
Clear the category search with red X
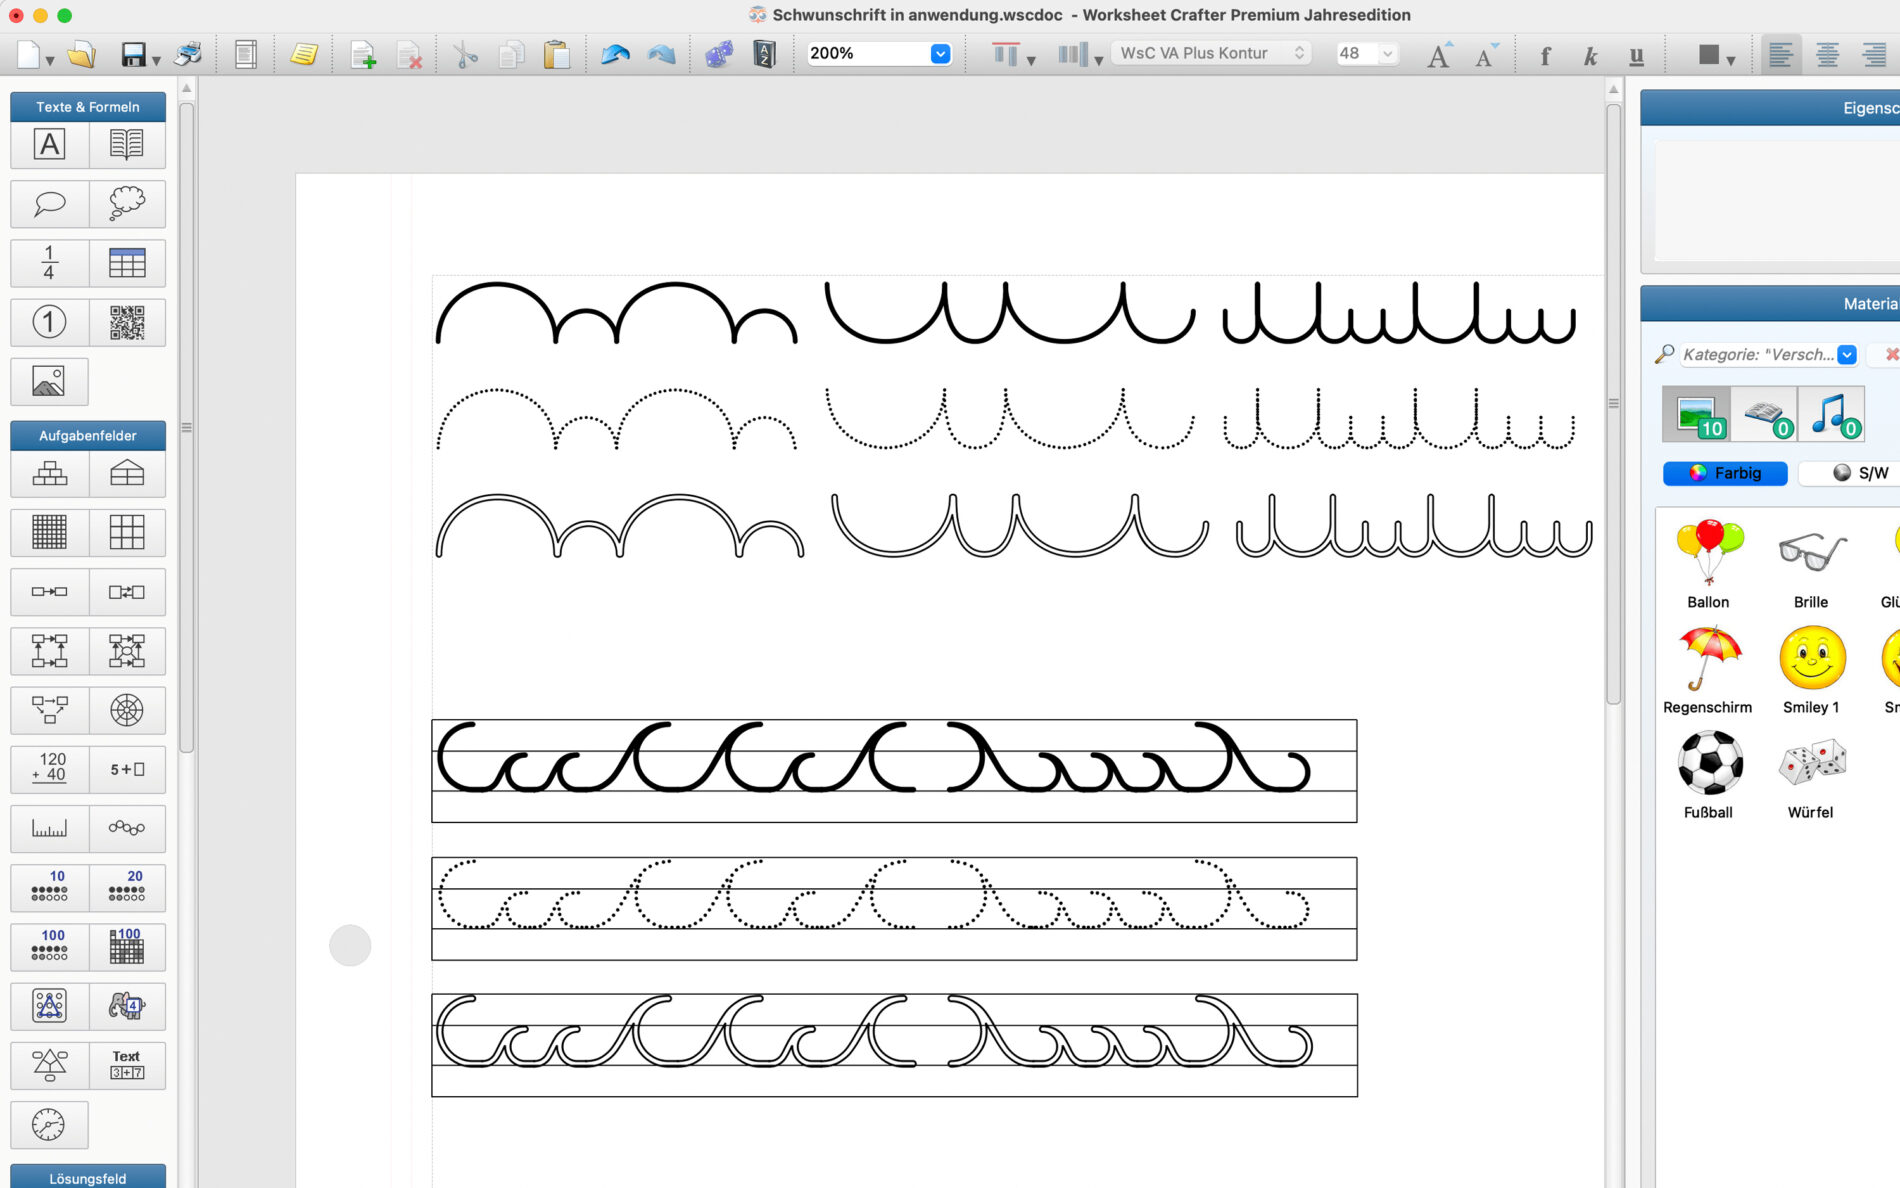tap(1891, 355)
